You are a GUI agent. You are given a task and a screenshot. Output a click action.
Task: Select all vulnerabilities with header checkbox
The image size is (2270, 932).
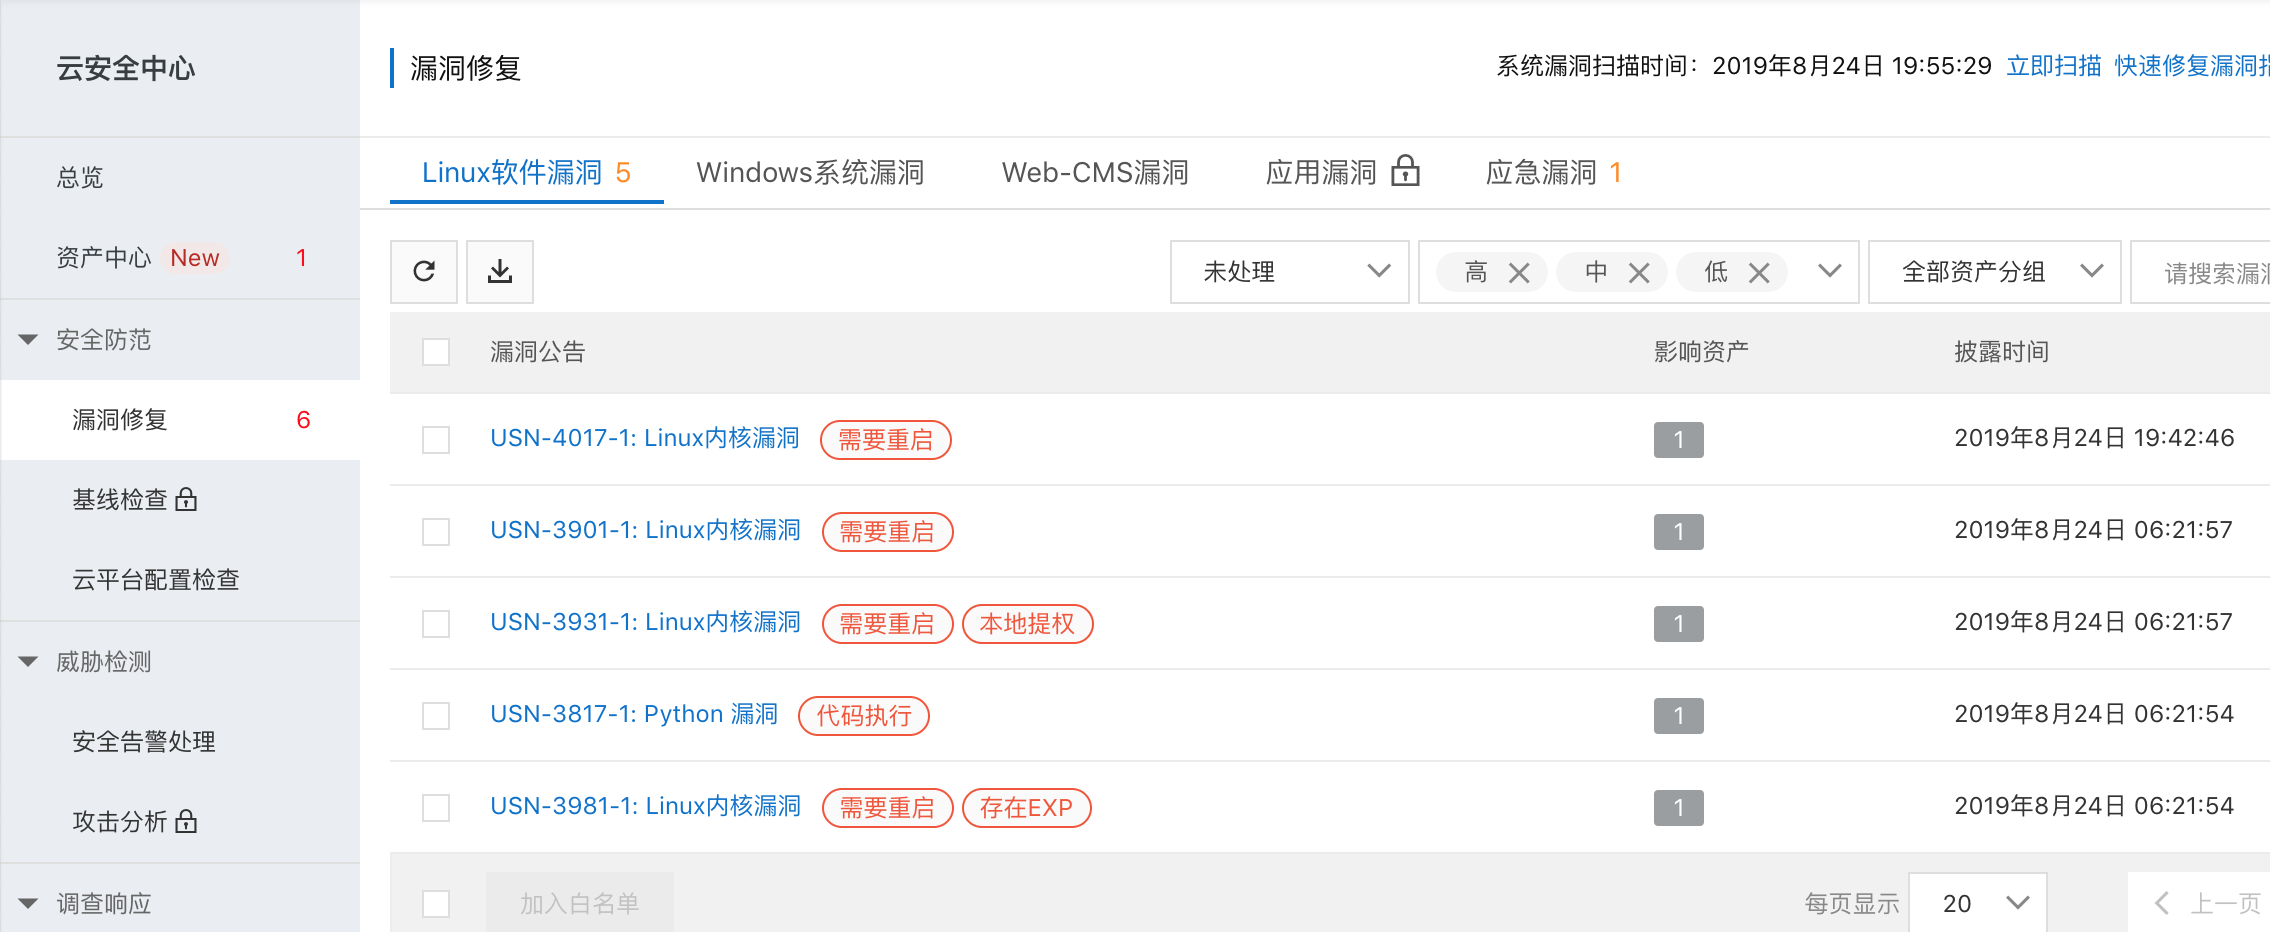(x=435, y=352)
